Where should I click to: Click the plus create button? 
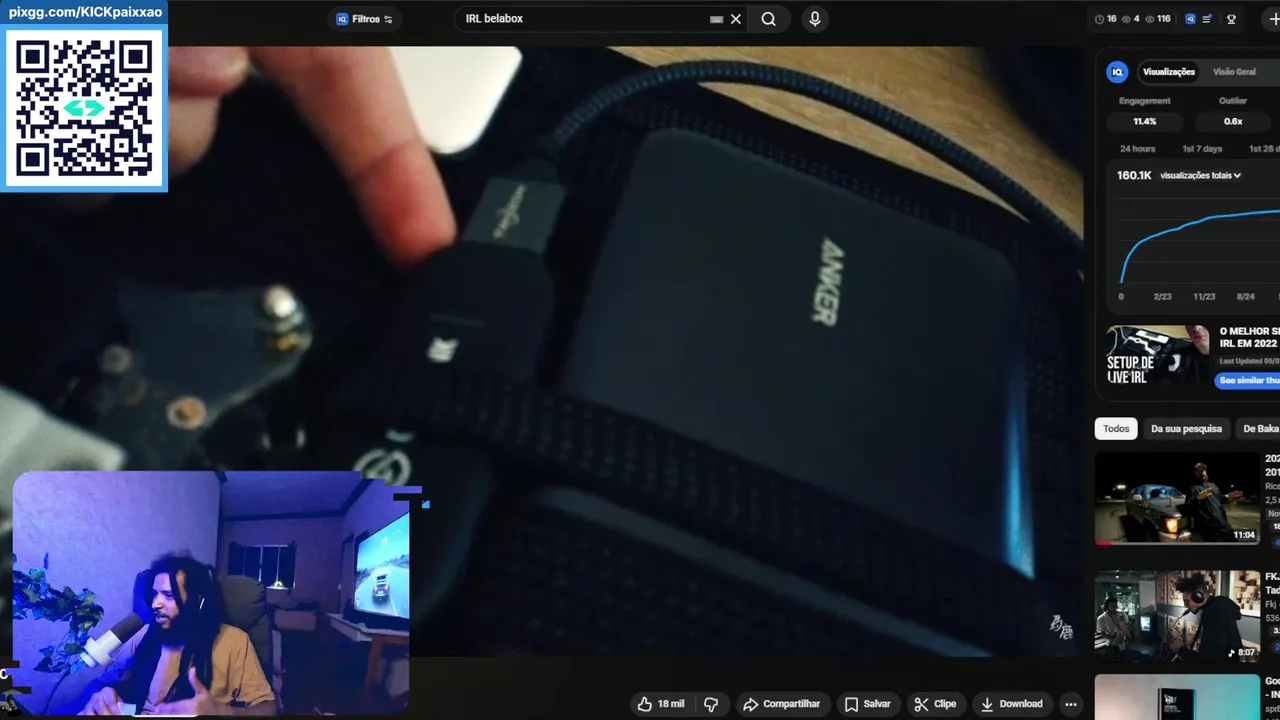pos(1272,19)
